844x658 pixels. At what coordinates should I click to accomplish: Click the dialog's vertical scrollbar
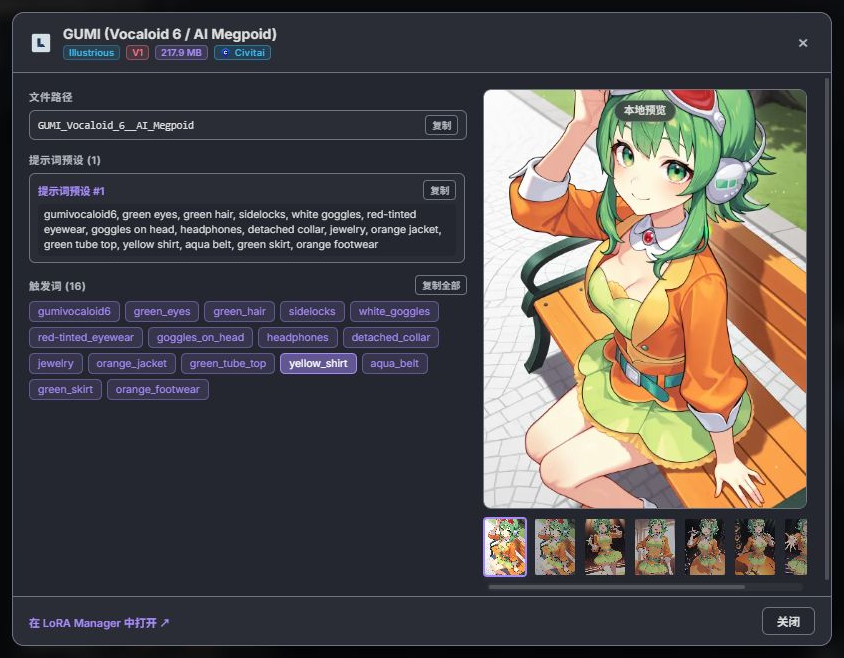tap(827, 328)
